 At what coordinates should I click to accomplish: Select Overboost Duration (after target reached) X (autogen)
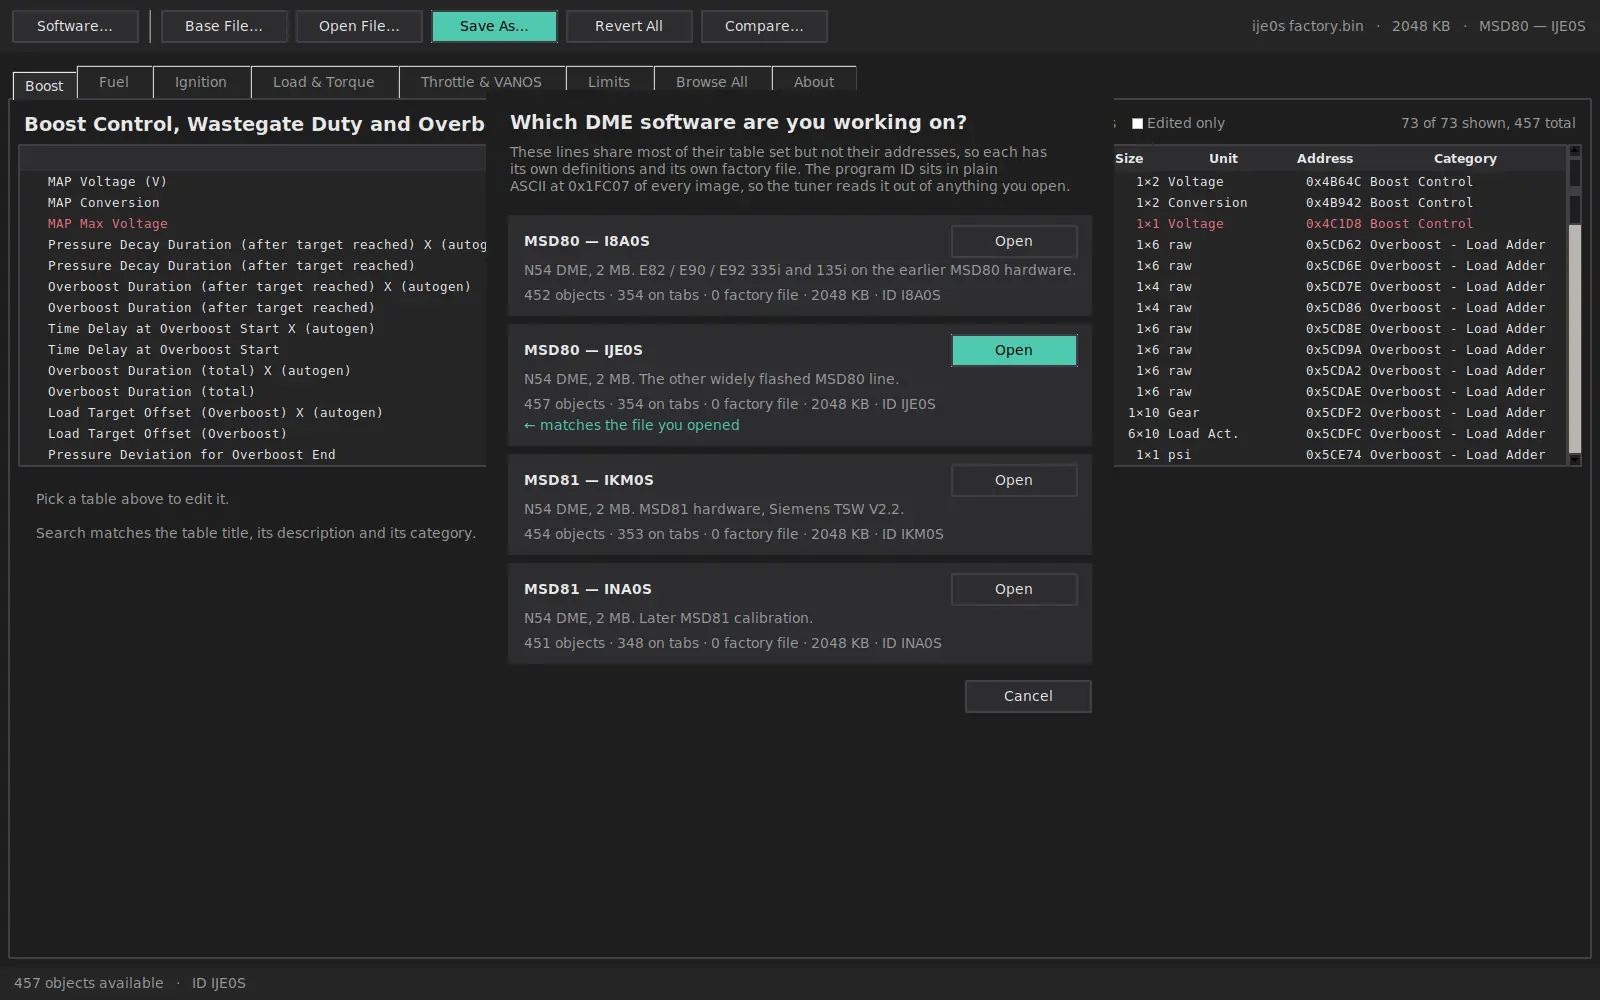254,287
